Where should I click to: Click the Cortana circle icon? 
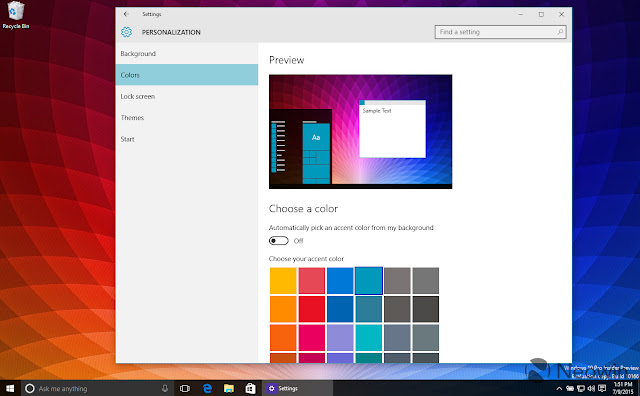tap(30, 388)
